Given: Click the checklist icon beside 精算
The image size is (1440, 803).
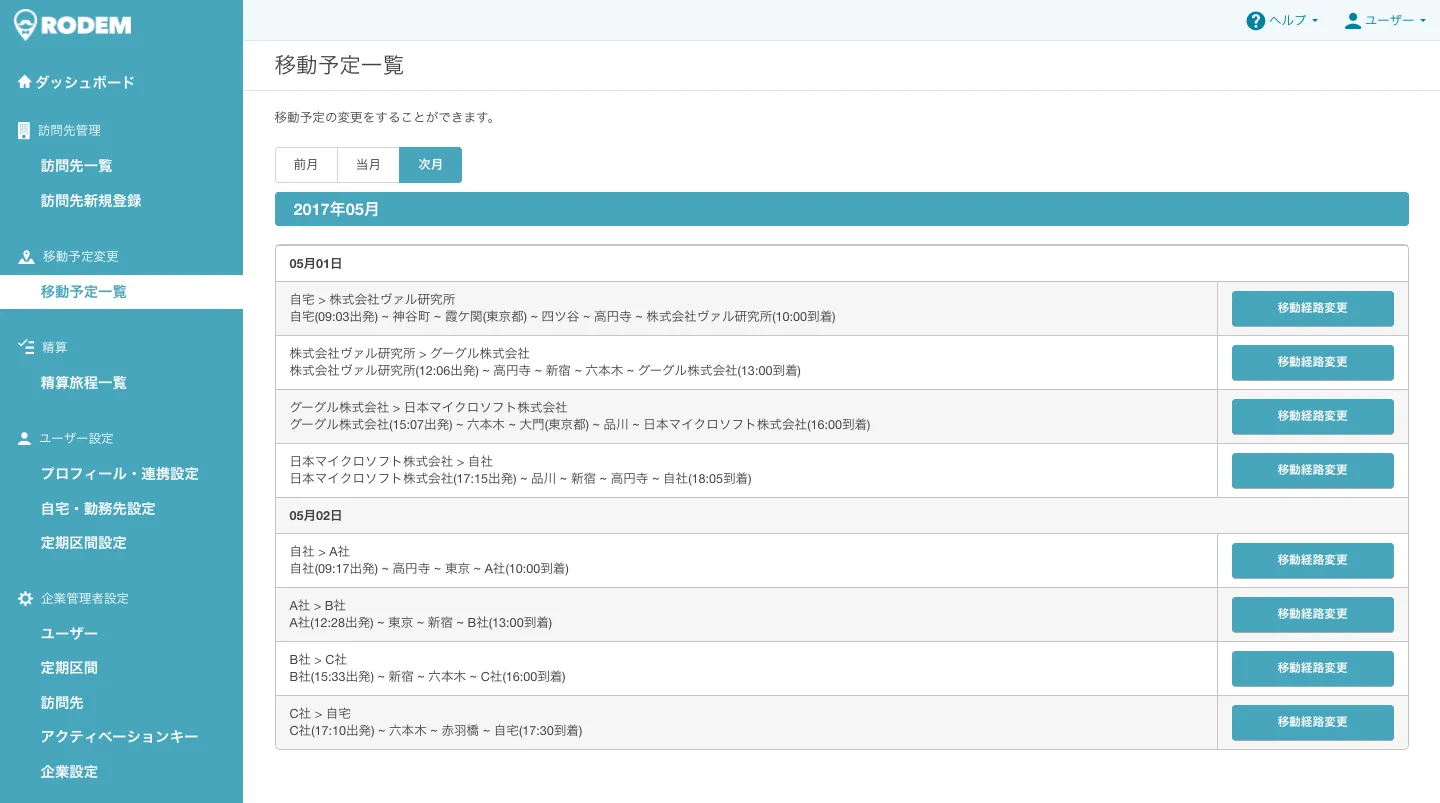Looking at the screenshot, I should 26,347.
